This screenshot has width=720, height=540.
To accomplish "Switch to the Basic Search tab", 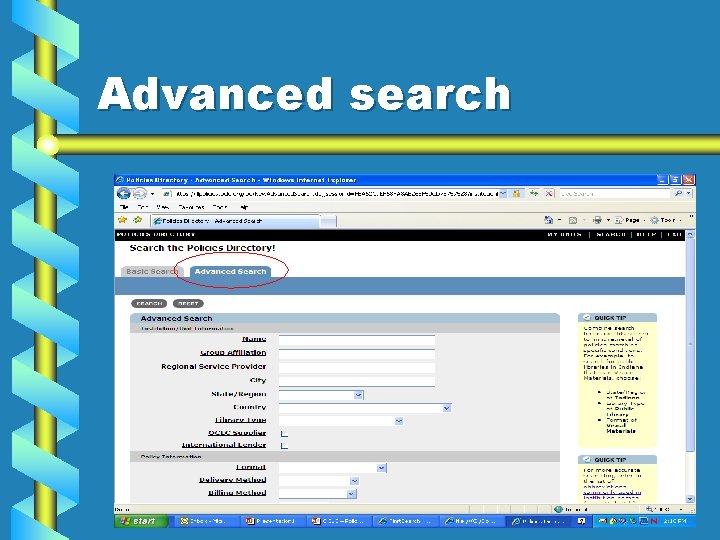I will pyautogui.click(x=151, y=271).
